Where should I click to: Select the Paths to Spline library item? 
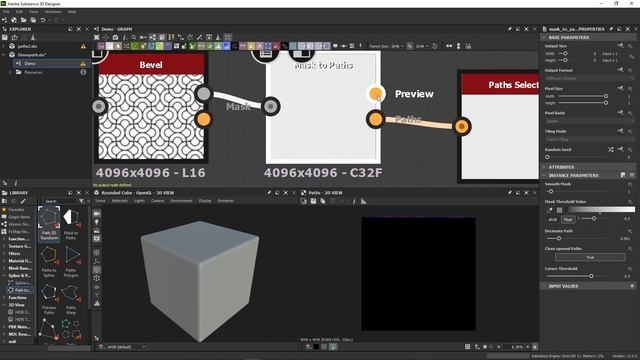49,261
